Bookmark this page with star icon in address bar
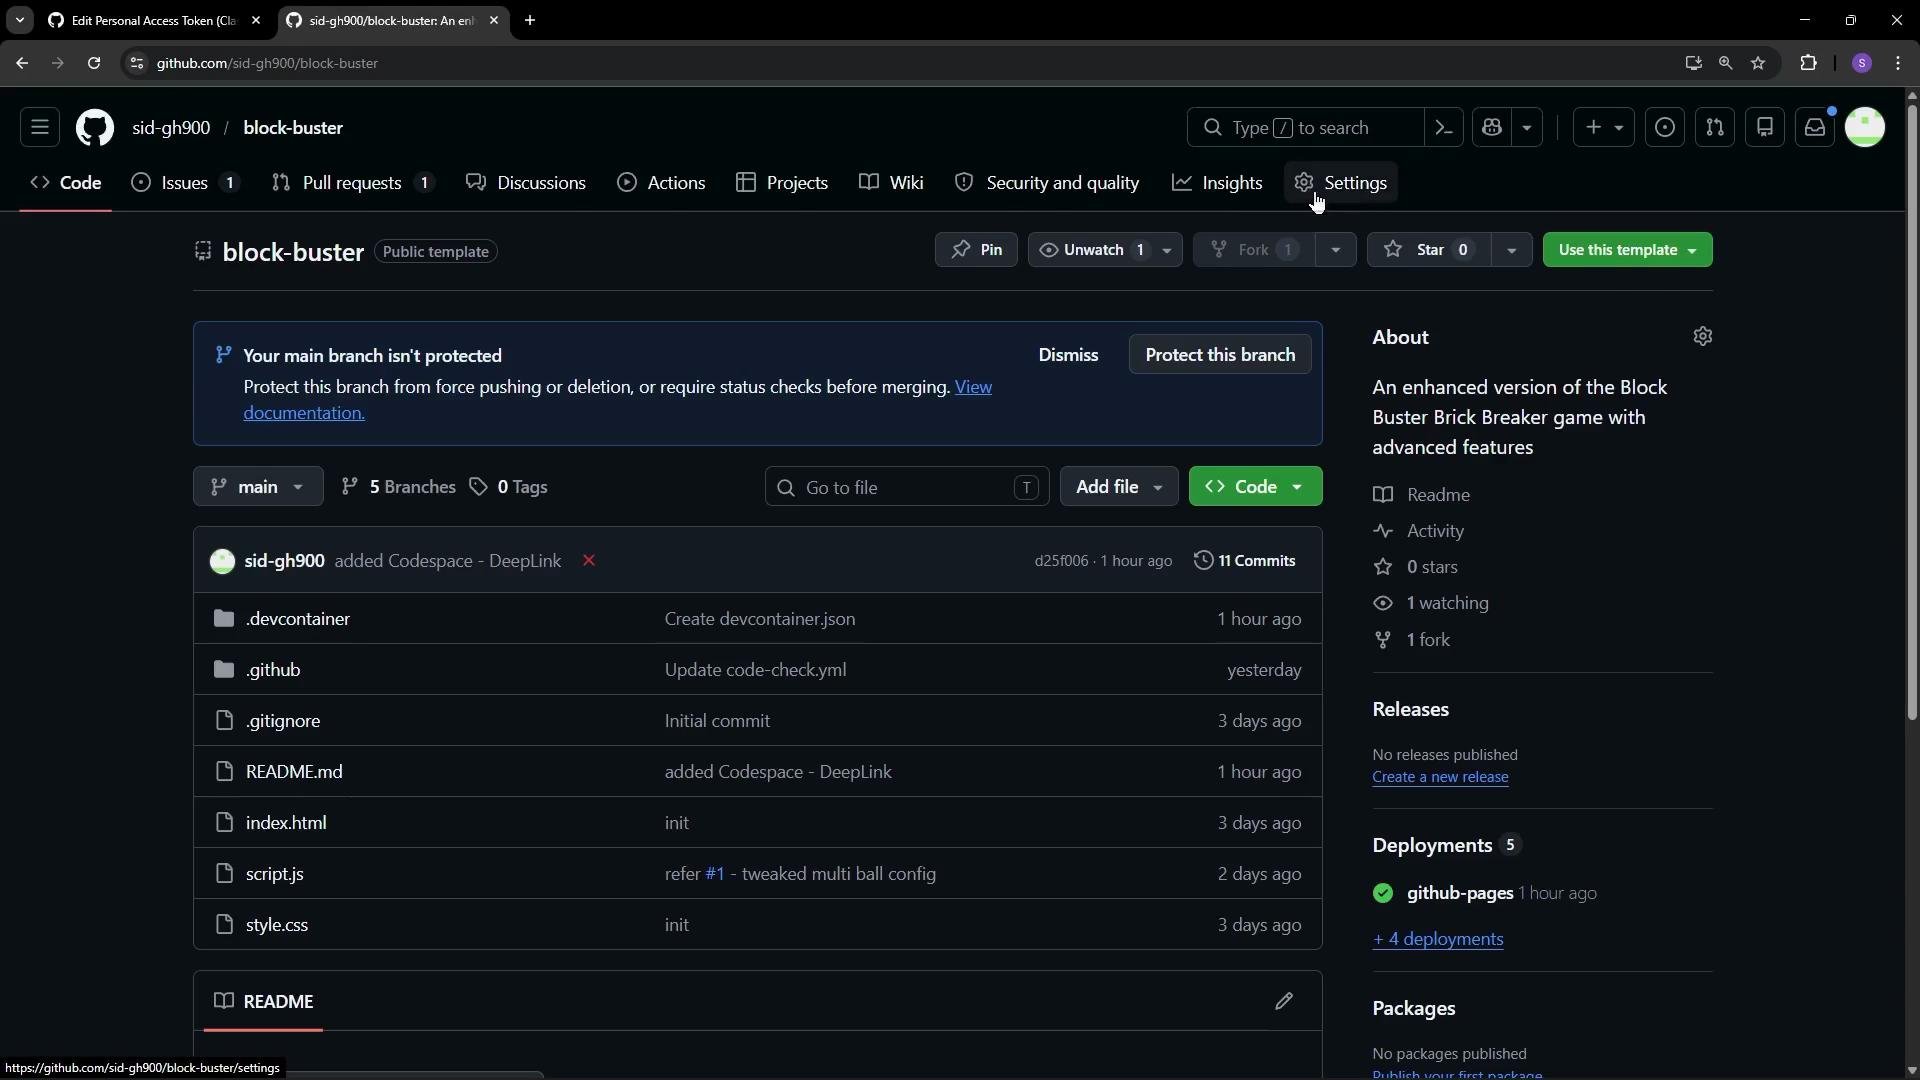This screenshot has height=1080, width=1920. [1758, 63]
